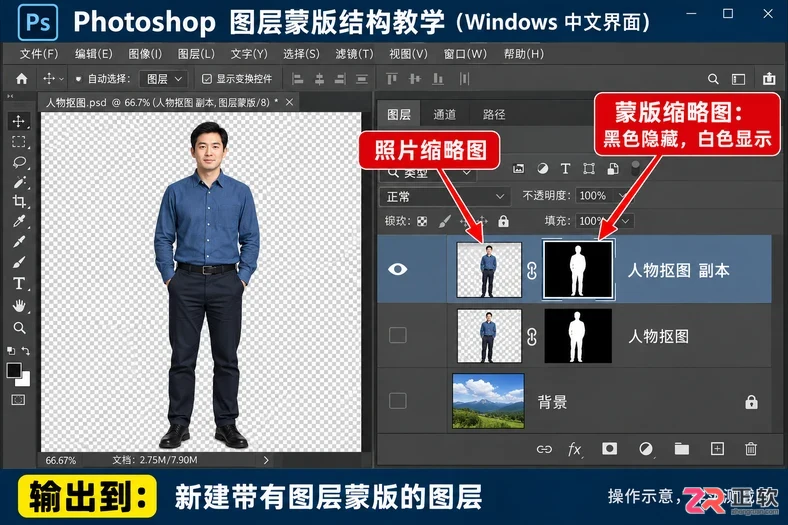Select the Crop tool

(x=19, y=201)
